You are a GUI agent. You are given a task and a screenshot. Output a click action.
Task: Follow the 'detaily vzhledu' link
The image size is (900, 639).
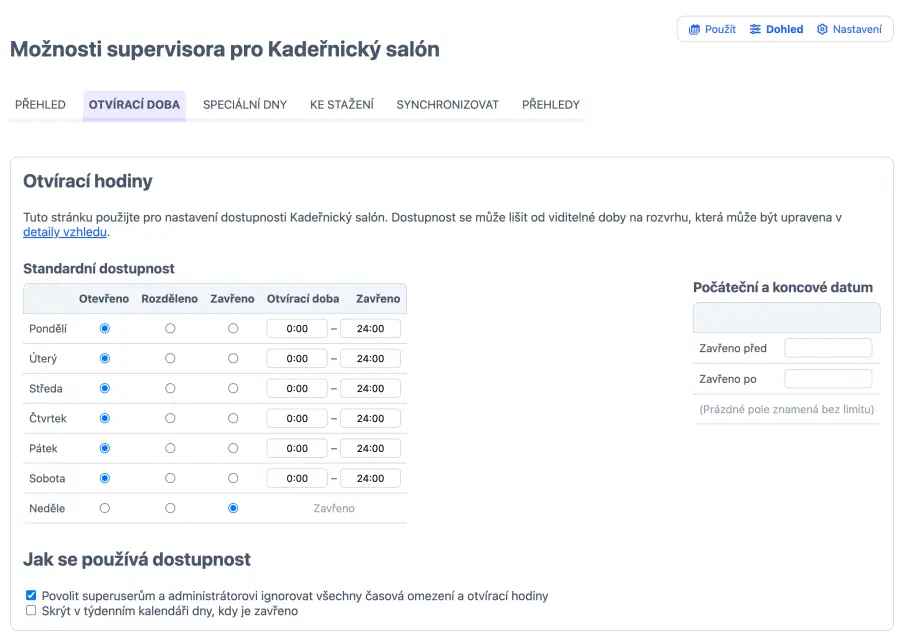tap(65, 233)
